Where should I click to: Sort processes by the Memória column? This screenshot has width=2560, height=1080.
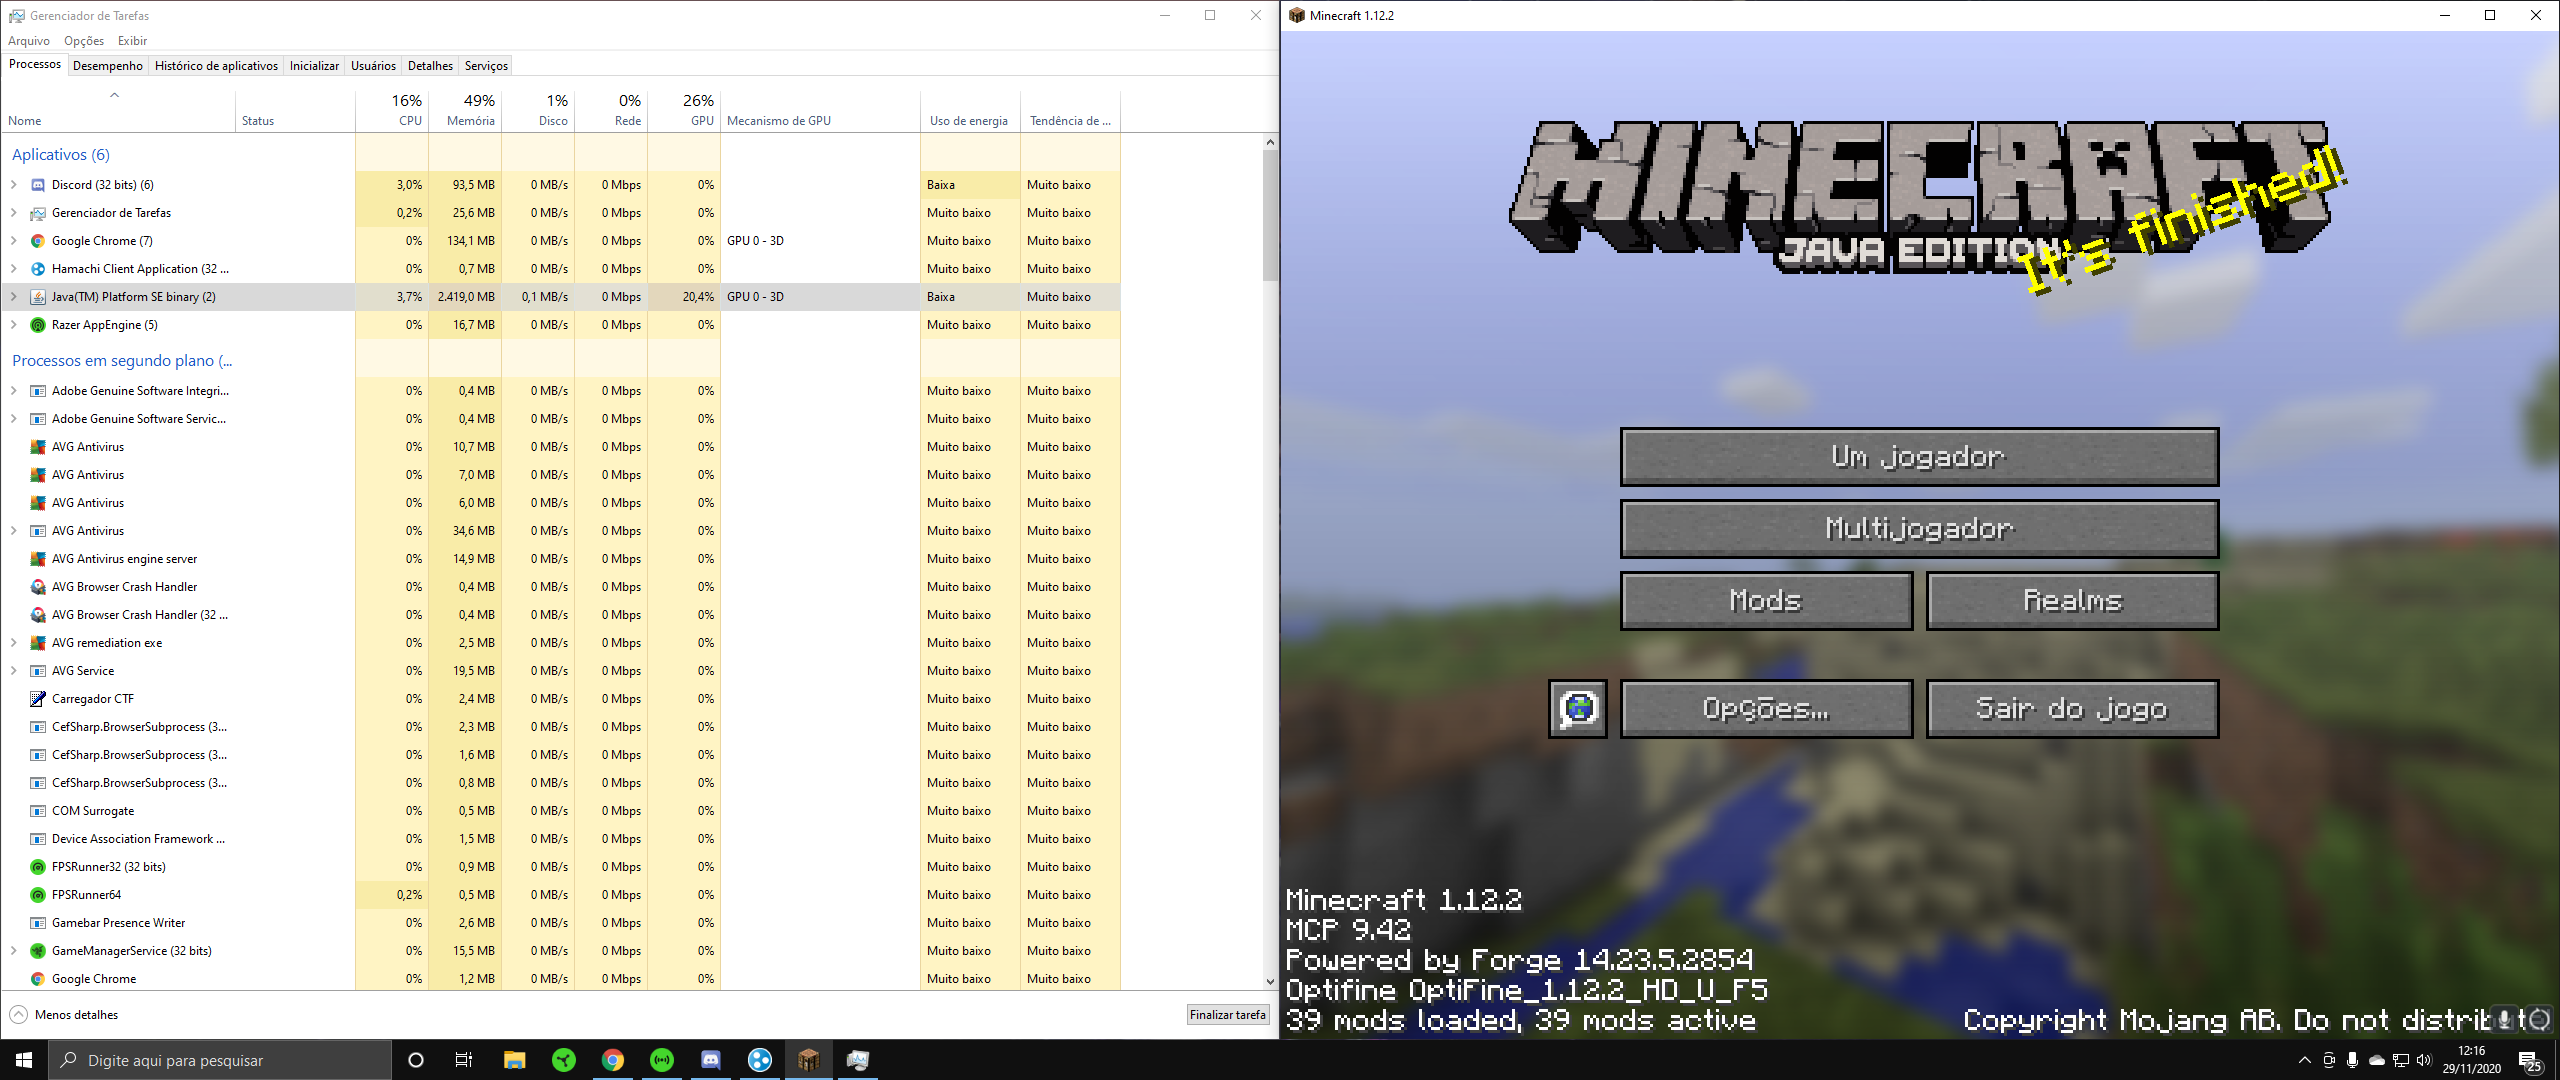(465, 111)
